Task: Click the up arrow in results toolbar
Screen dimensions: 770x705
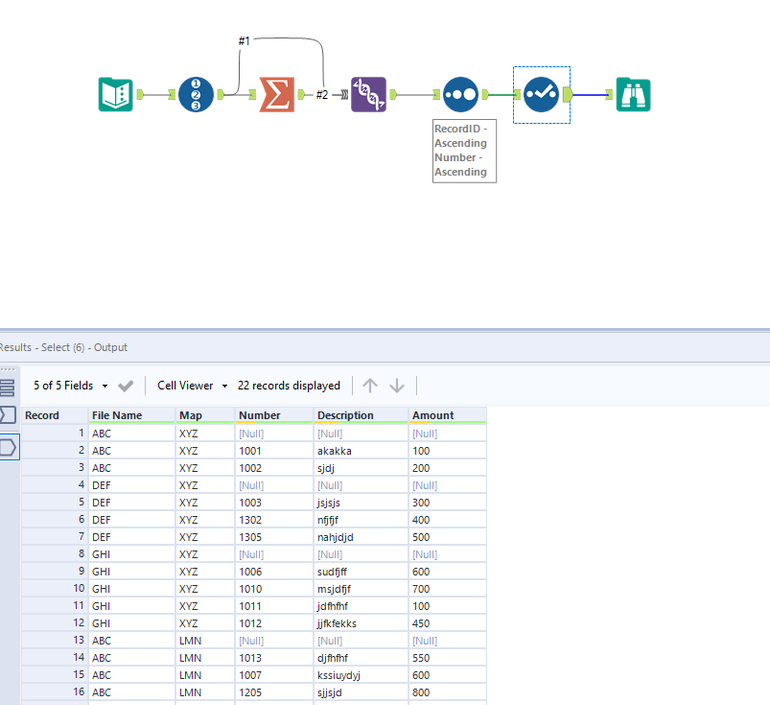Action: tap(370, 386)
